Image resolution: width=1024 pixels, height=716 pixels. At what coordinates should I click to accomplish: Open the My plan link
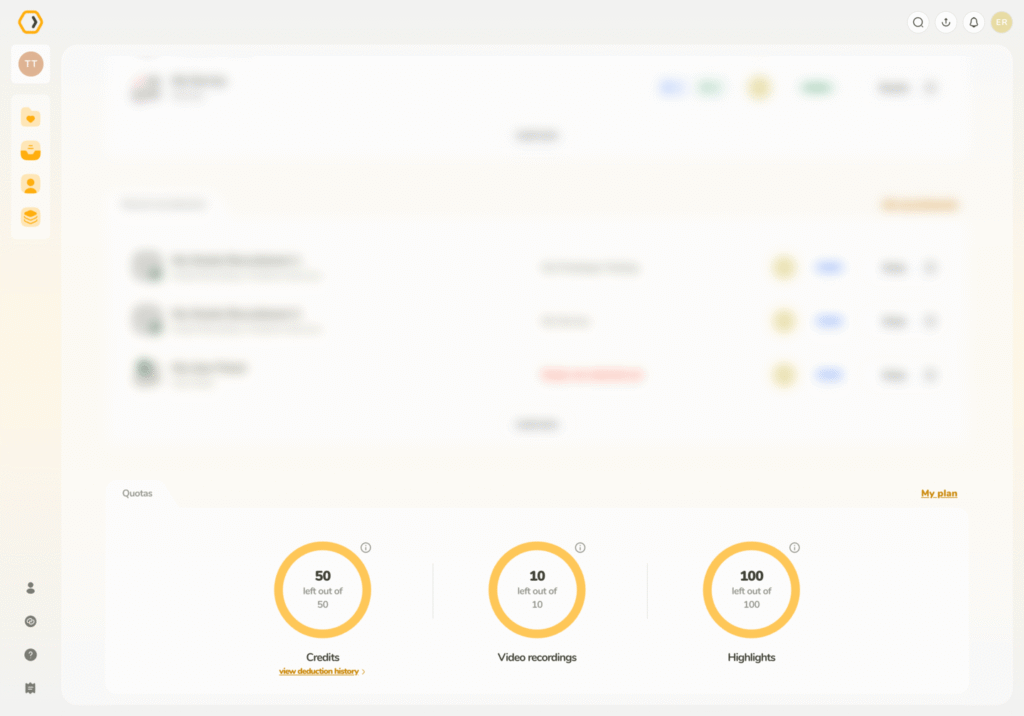coord(938,493)
